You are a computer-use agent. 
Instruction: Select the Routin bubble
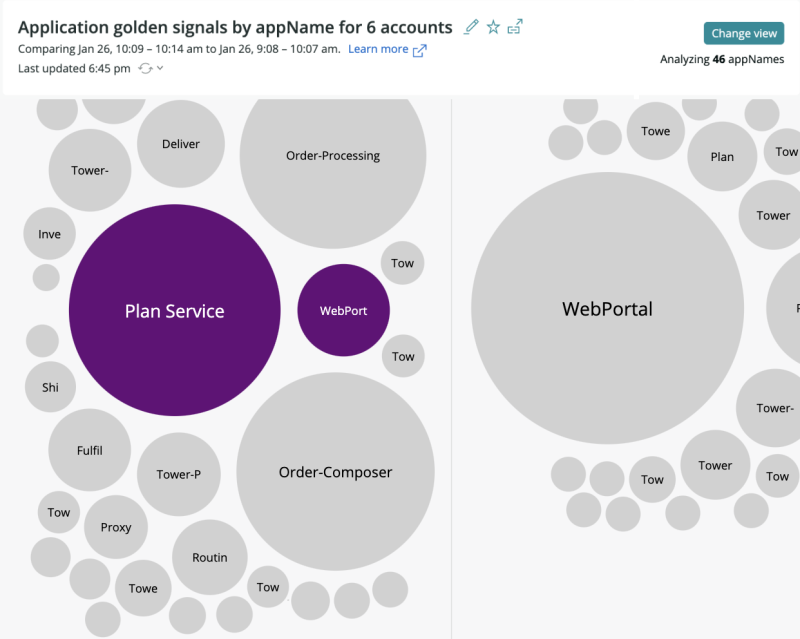(210, 557)
